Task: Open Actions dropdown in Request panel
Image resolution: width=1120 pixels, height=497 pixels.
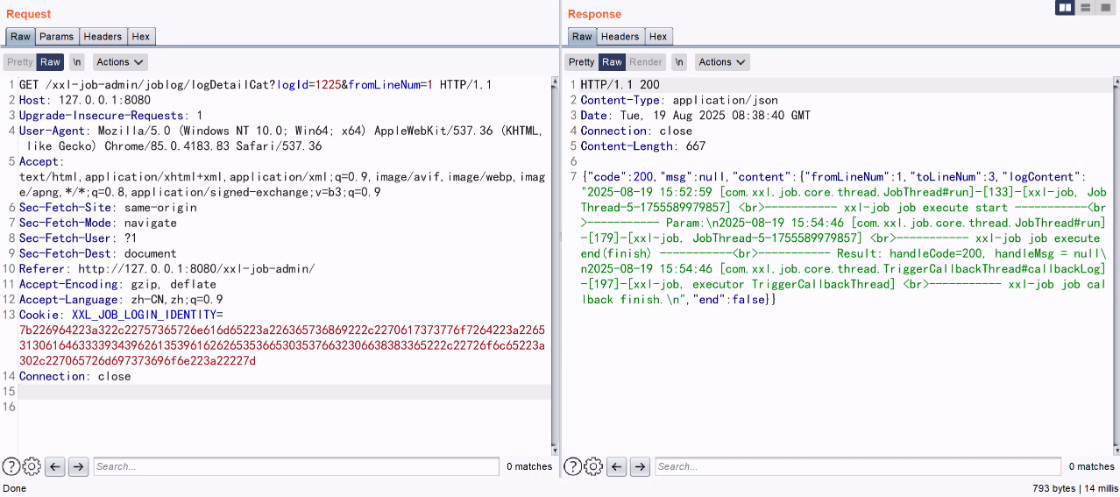Action: [x=113, y=62]
